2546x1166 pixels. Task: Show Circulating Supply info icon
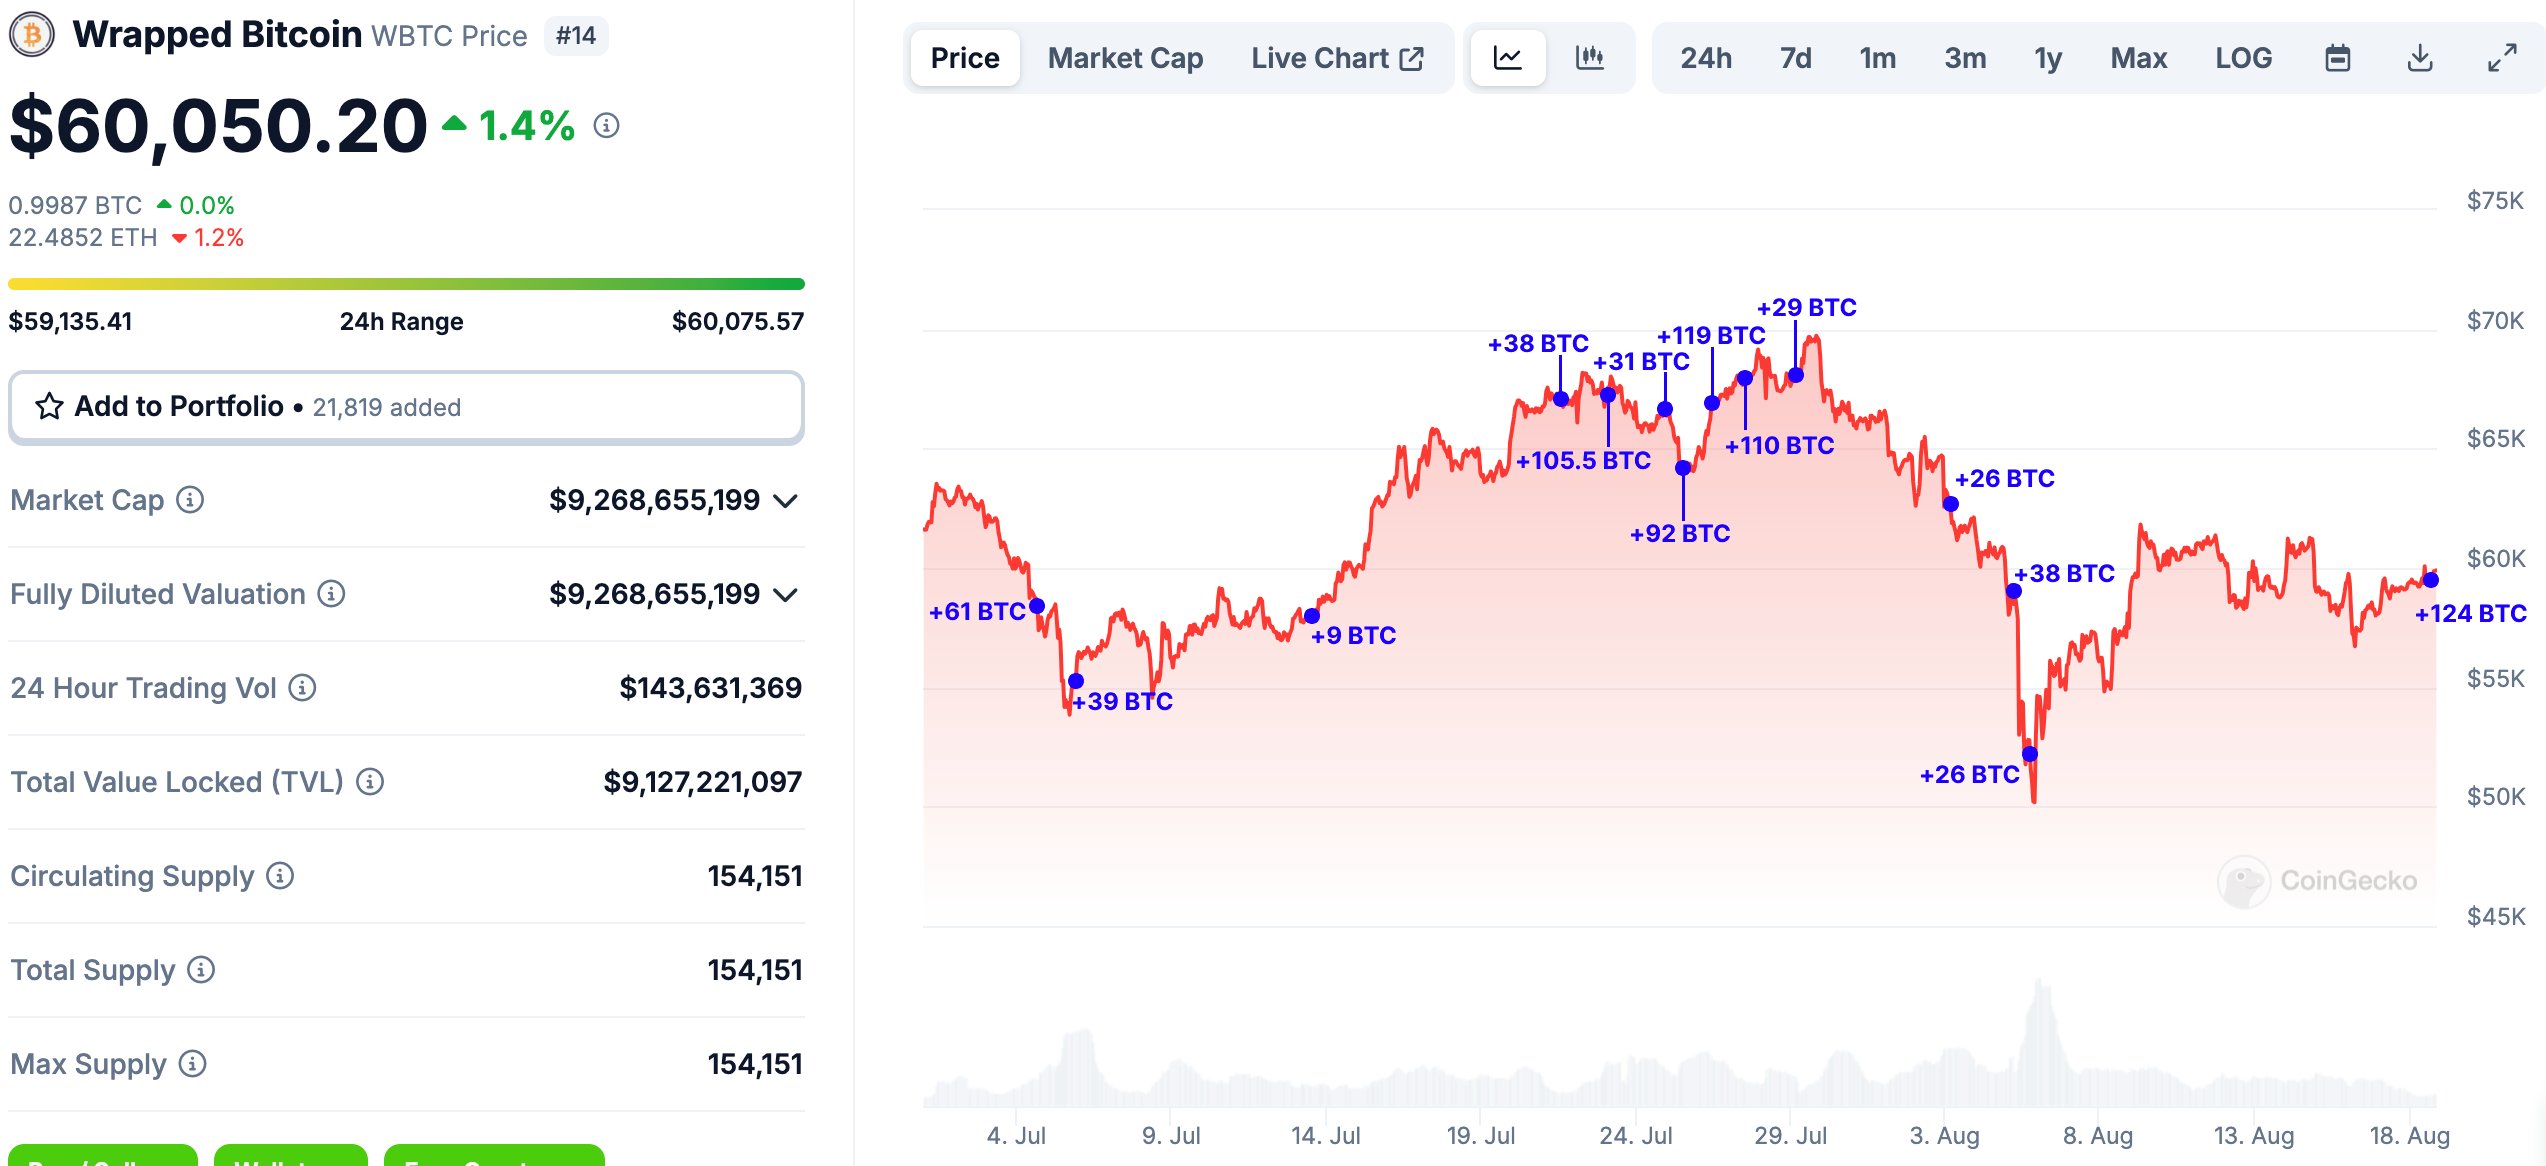pos(280,875)
